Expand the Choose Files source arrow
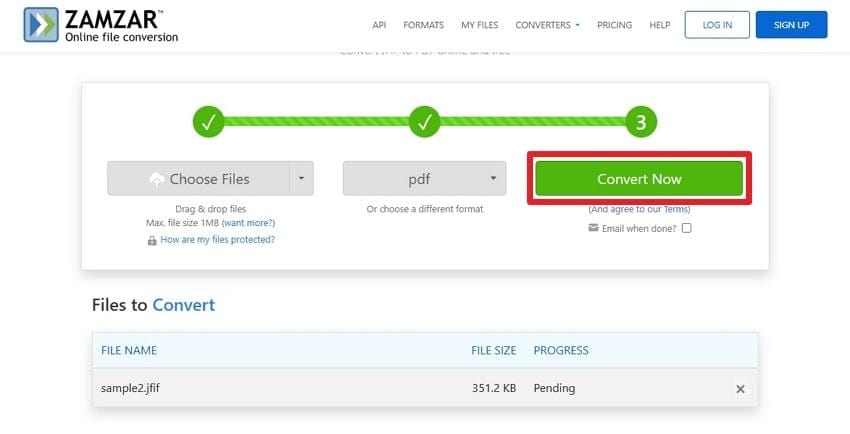The image size is (850, 434). (301, 178)
